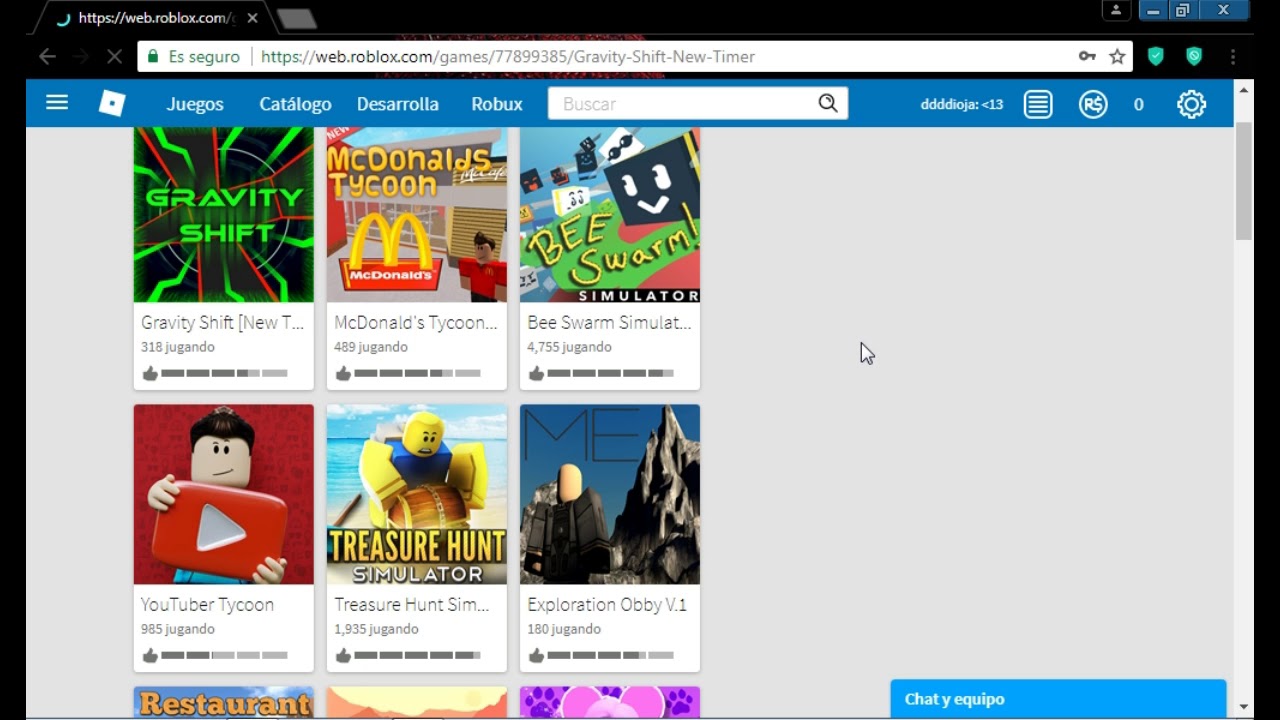This screenshot has width=1280, height=720.
Task: Click the 4,755 jugando text
Action: pyautogui.click(x=569, y=347)
